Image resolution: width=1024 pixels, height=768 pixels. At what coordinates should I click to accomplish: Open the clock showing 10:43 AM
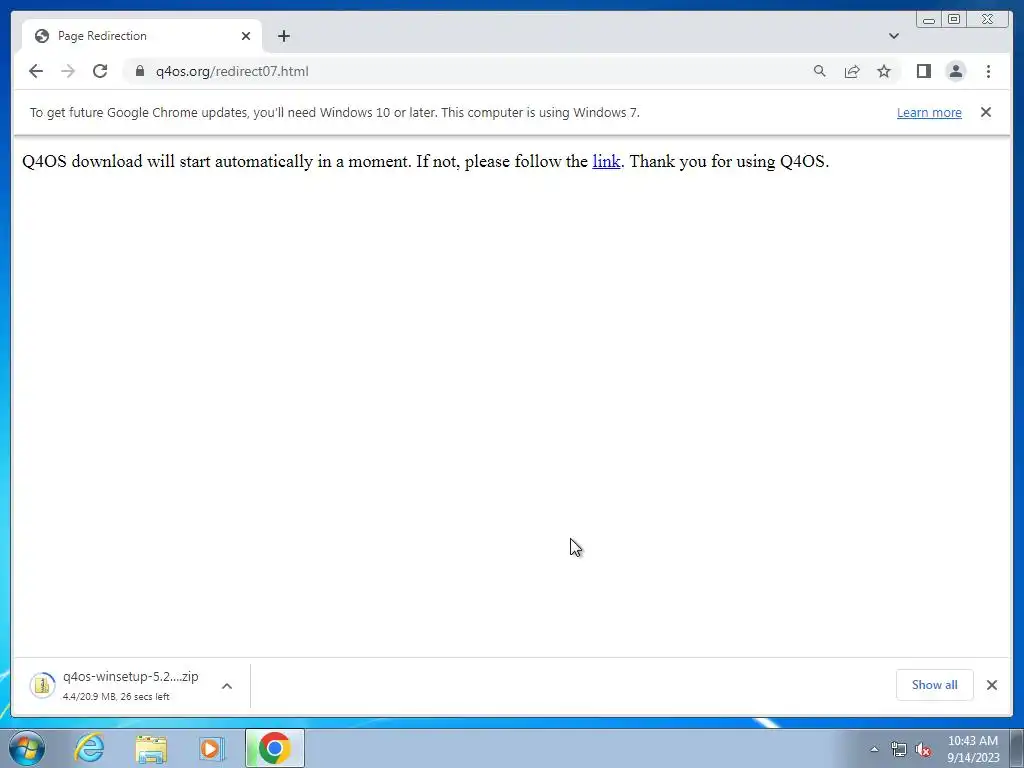pyautogui.click(x=973, y=749)
